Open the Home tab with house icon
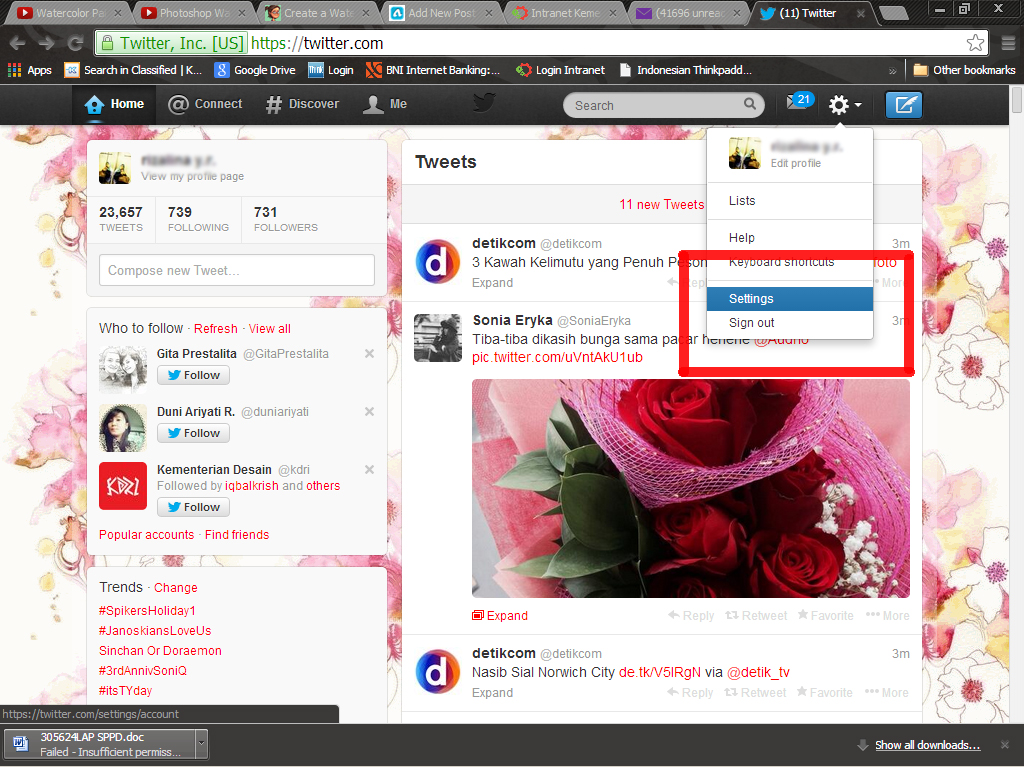 (x=114, y=104)
